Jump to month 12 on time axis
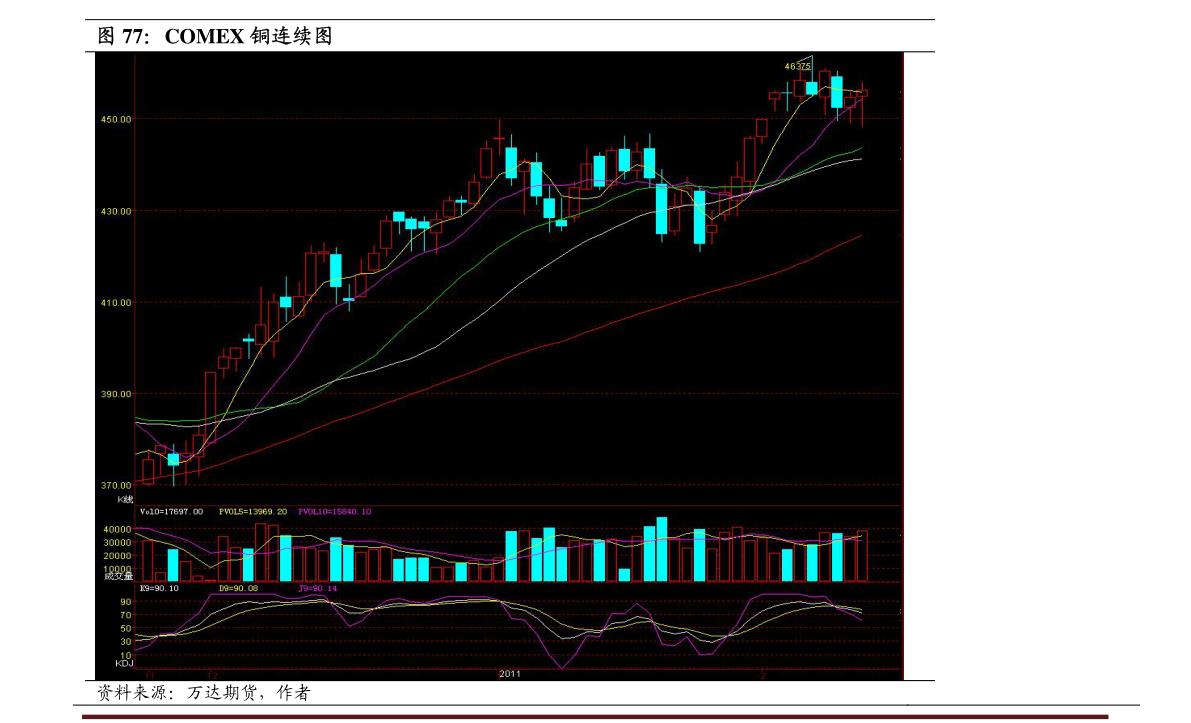 212,676
